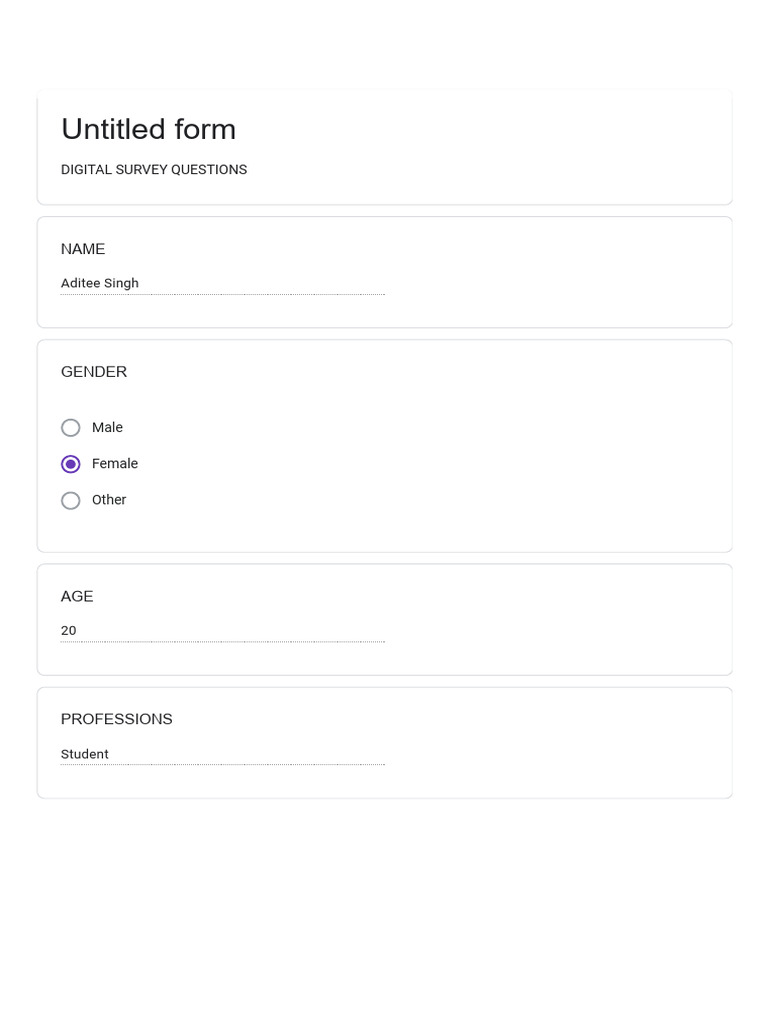
Task: Click the "Other" option label text
Action: [x=109, y=500]
